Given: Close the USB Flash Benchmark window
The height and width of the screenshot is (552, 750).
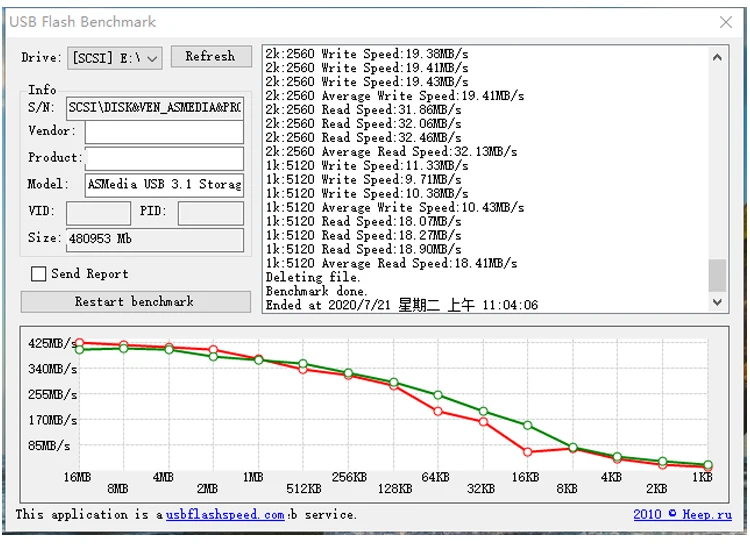Looking at the screenshot, I should (x=726, y=21).
